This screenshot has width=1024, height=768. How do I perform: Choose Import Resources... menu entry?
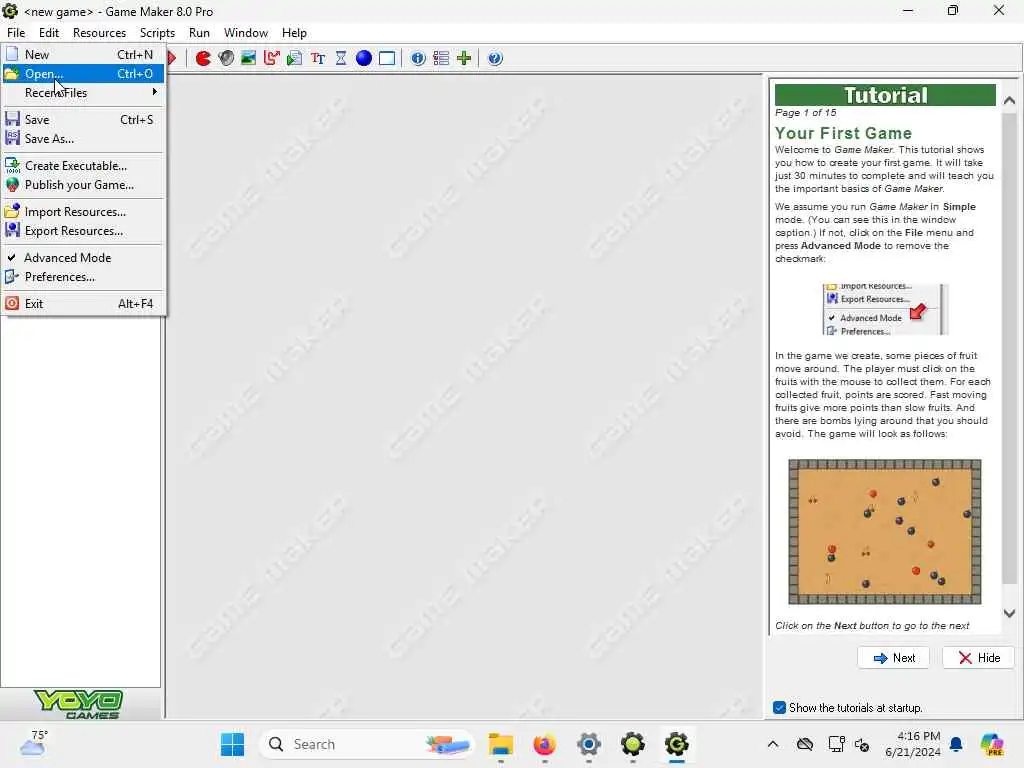(83, 212)
